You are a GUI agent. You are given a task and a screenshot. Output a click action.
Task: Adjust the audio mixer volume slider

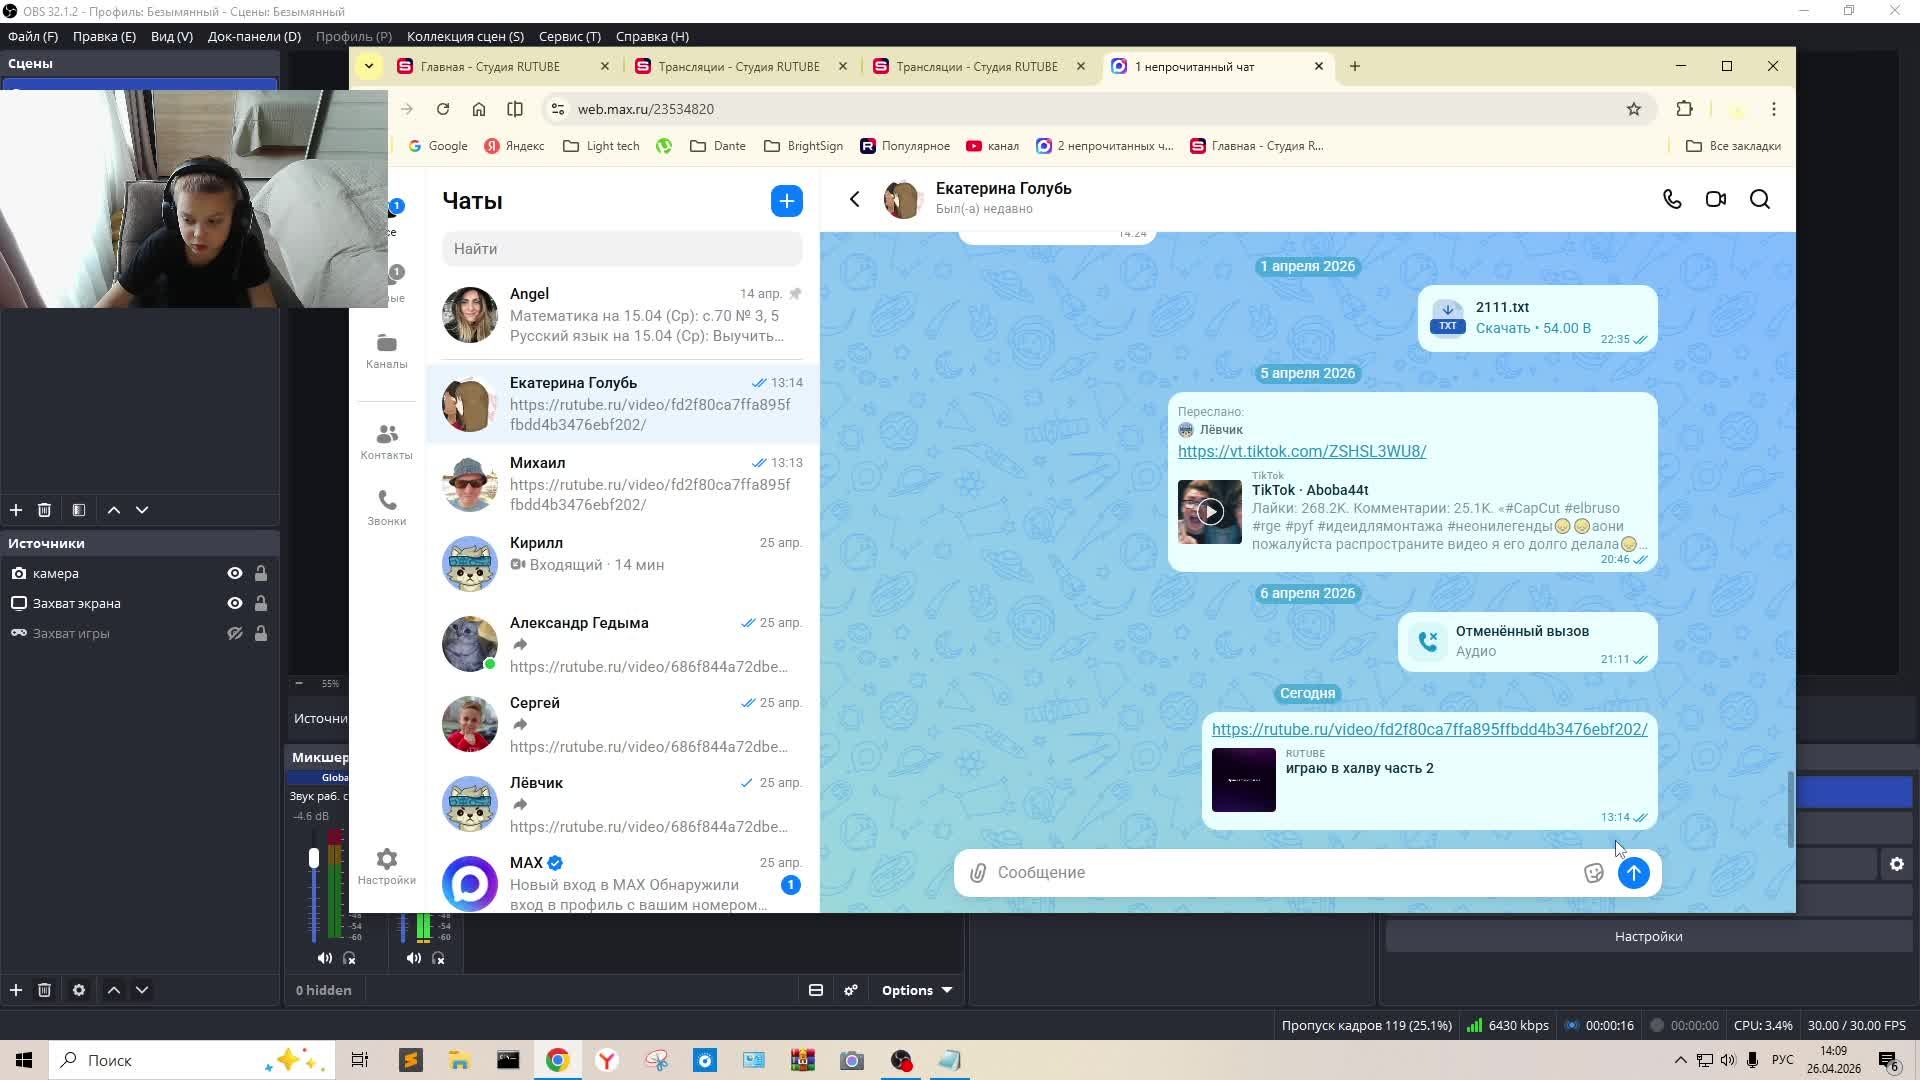click(314, 858)
